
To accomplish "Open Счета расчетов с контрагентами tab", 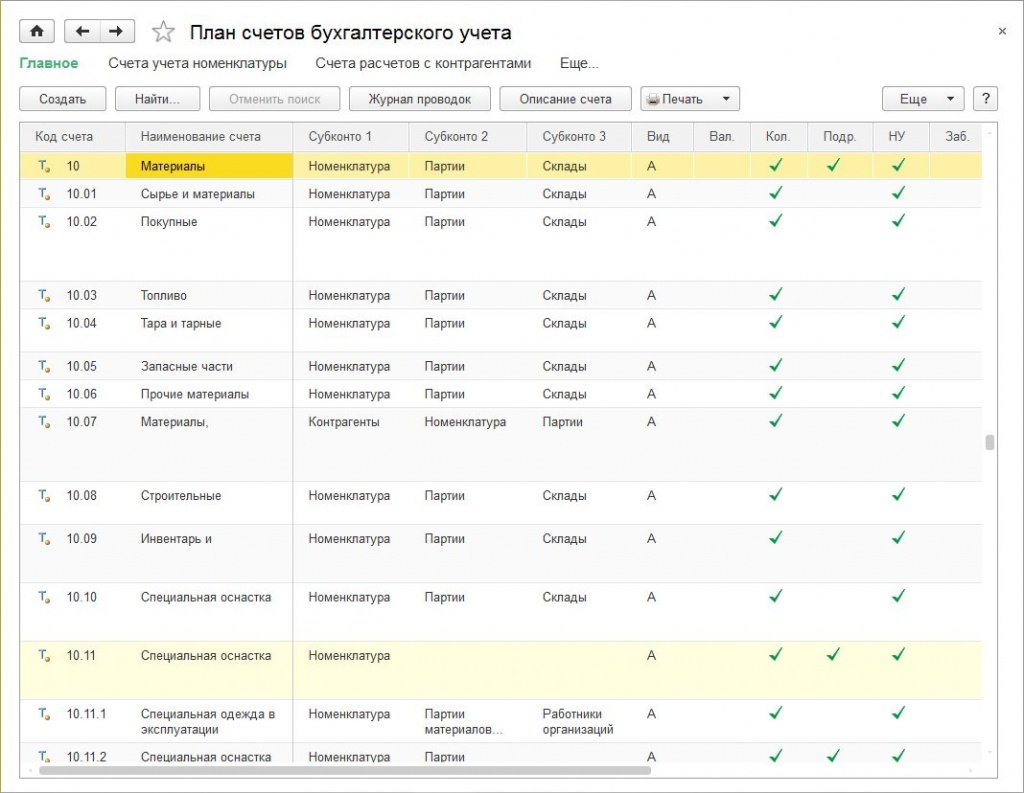I will pyautogui.click(x=423, y=63).
